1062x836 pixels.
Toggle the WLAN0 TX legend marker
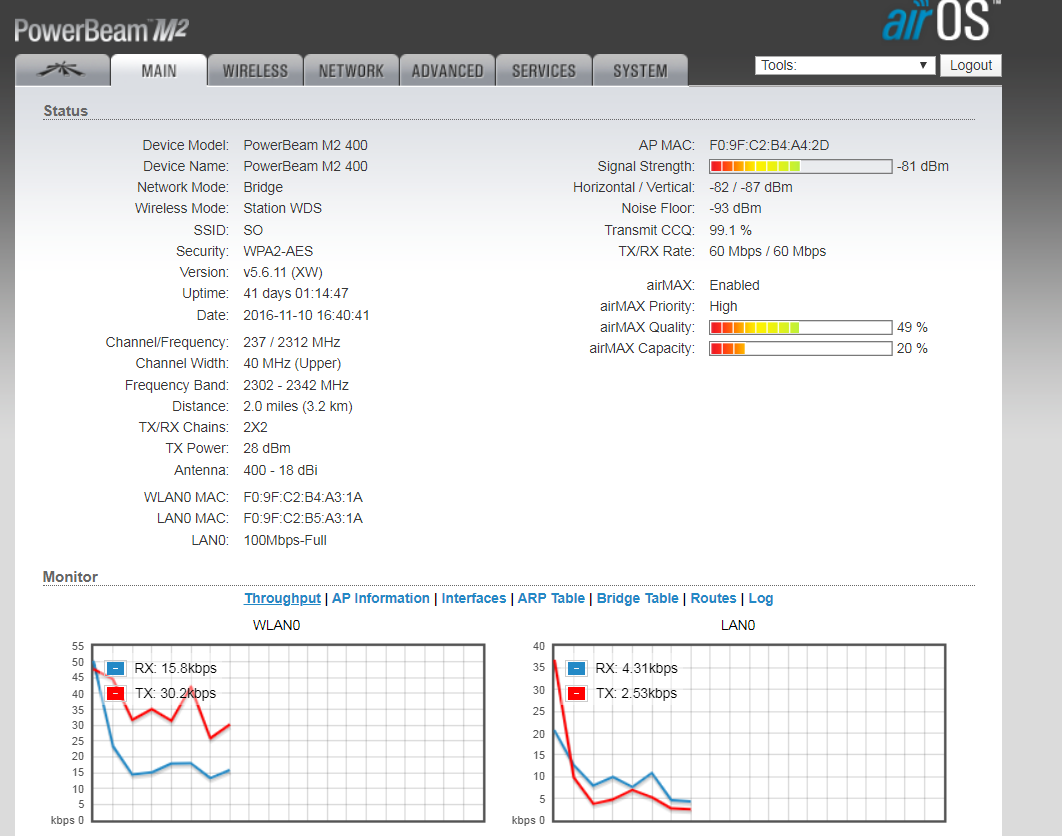(116, 694)
